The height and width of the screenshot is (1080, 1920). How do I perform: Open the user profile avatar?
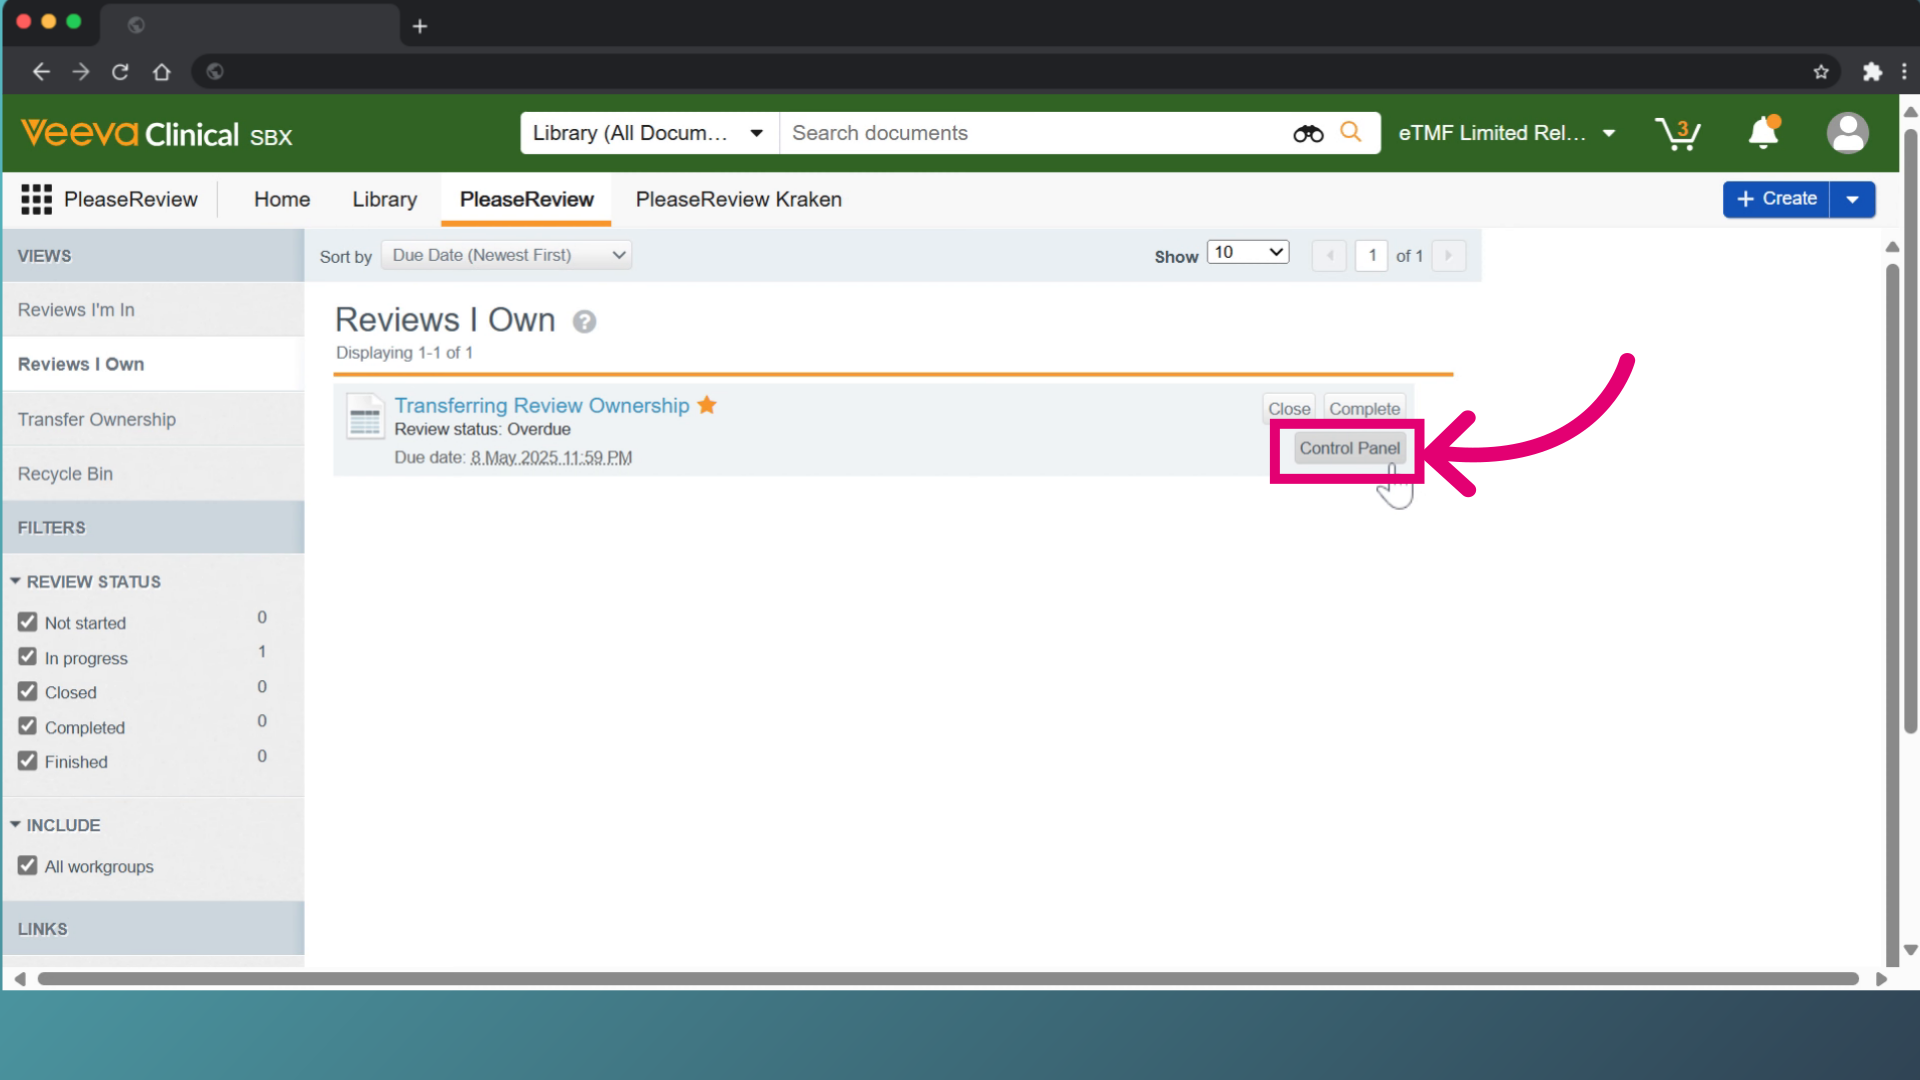(1847, 133)
